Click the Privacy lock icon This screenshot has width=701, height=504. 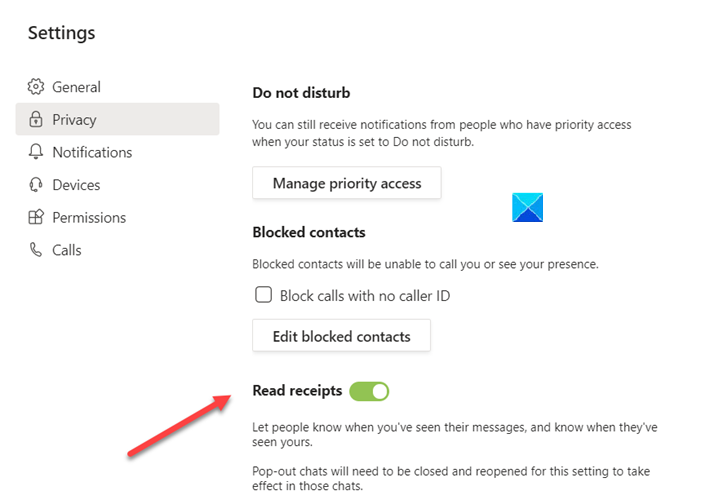[x=36, y=120]
